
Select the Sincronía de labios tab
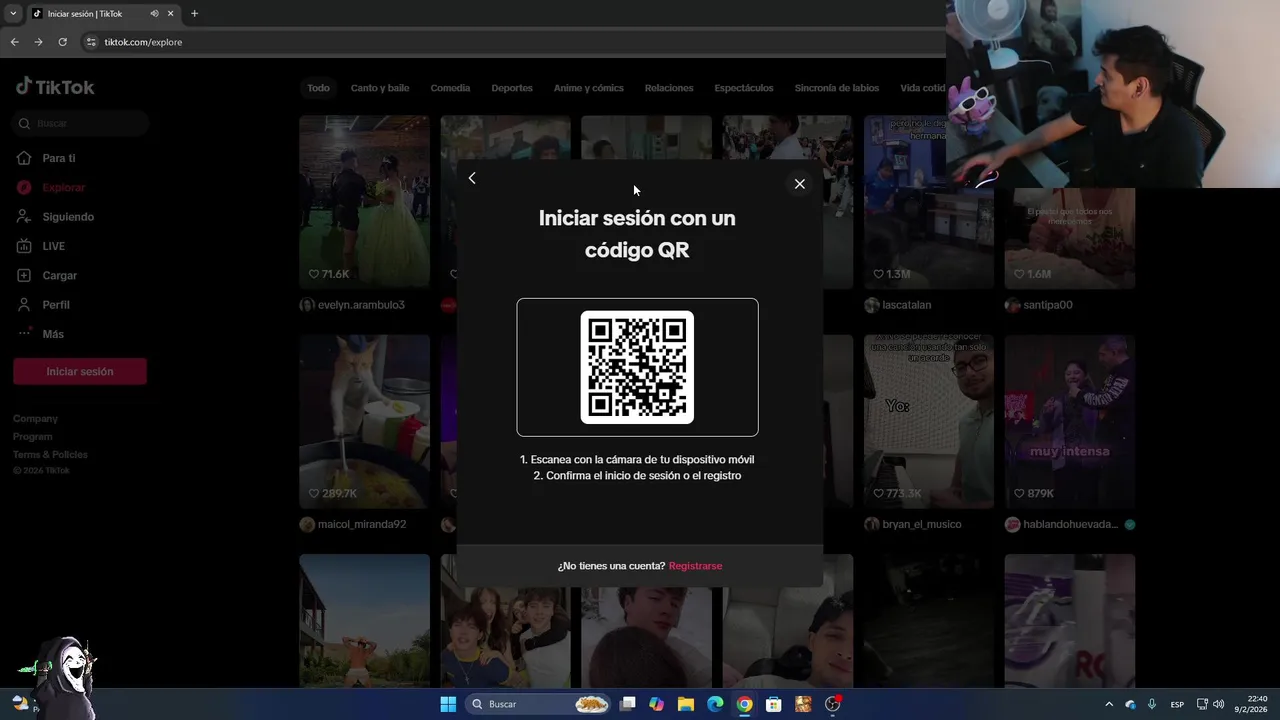[x=837, y=88]
